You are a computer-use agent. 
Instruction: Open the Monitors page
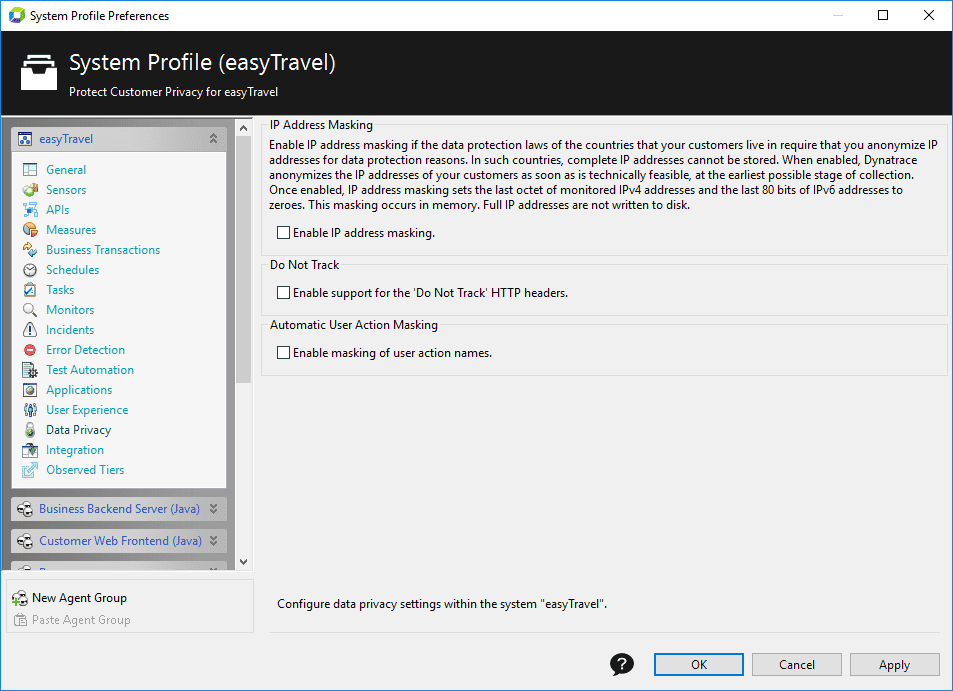(x=71, y=310)
